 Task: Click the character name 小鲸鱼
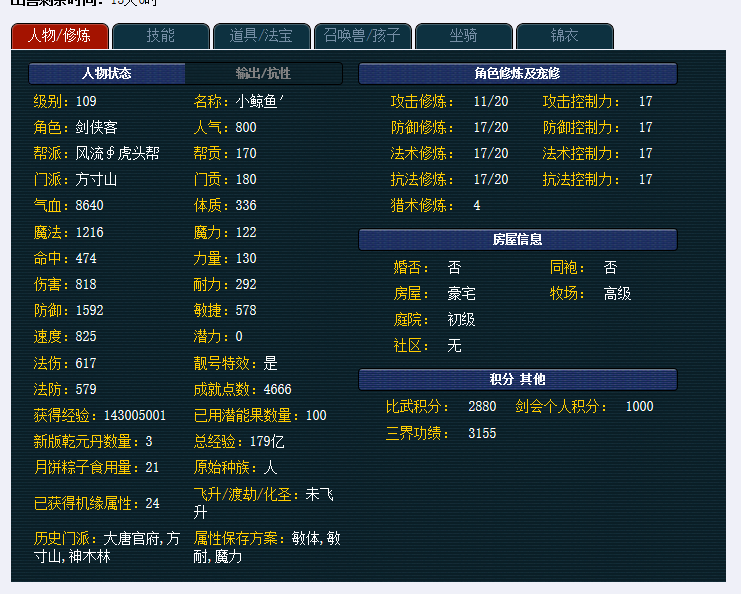pos(260,101)
